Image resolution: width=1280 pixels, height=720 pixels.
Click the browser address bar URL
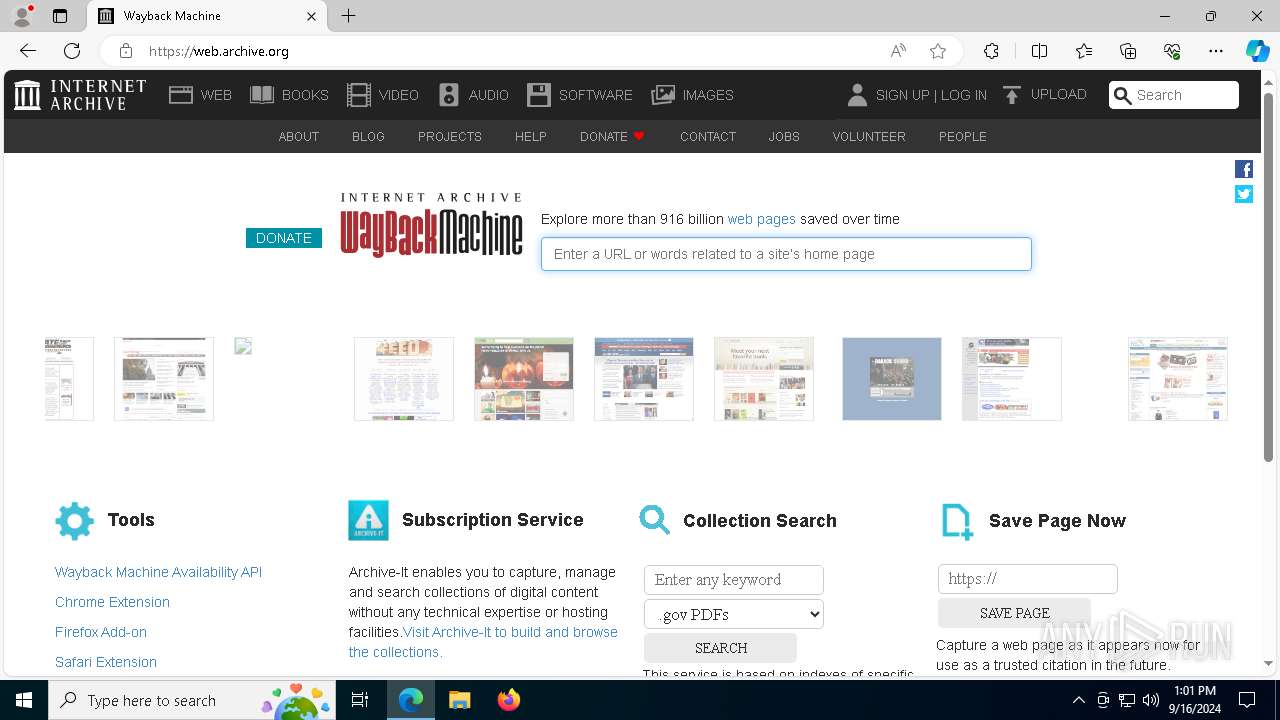click(219, 51)
